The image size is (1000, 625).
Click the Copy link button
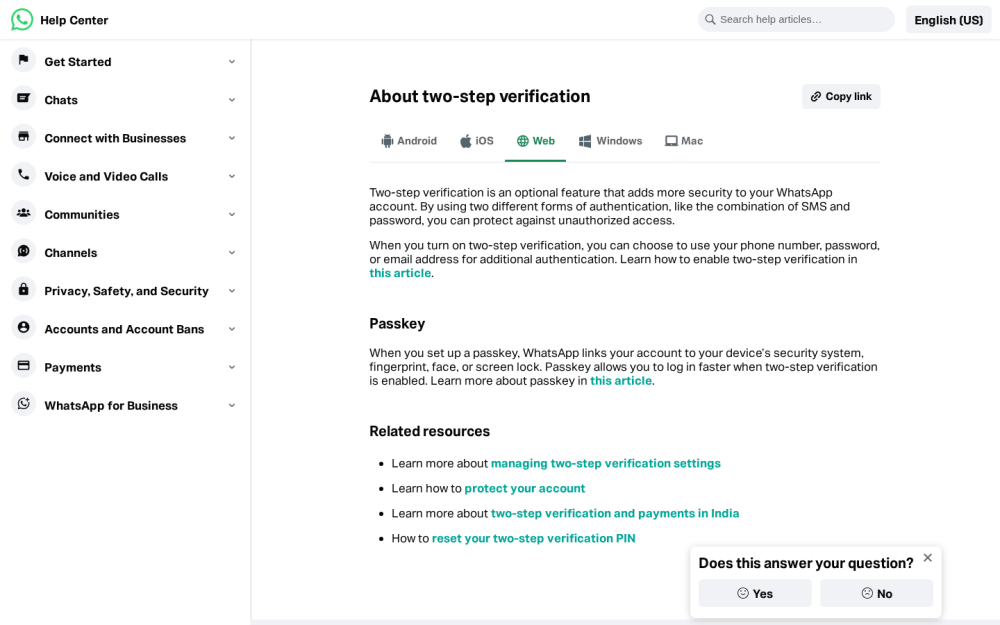(x=841, y=96)
